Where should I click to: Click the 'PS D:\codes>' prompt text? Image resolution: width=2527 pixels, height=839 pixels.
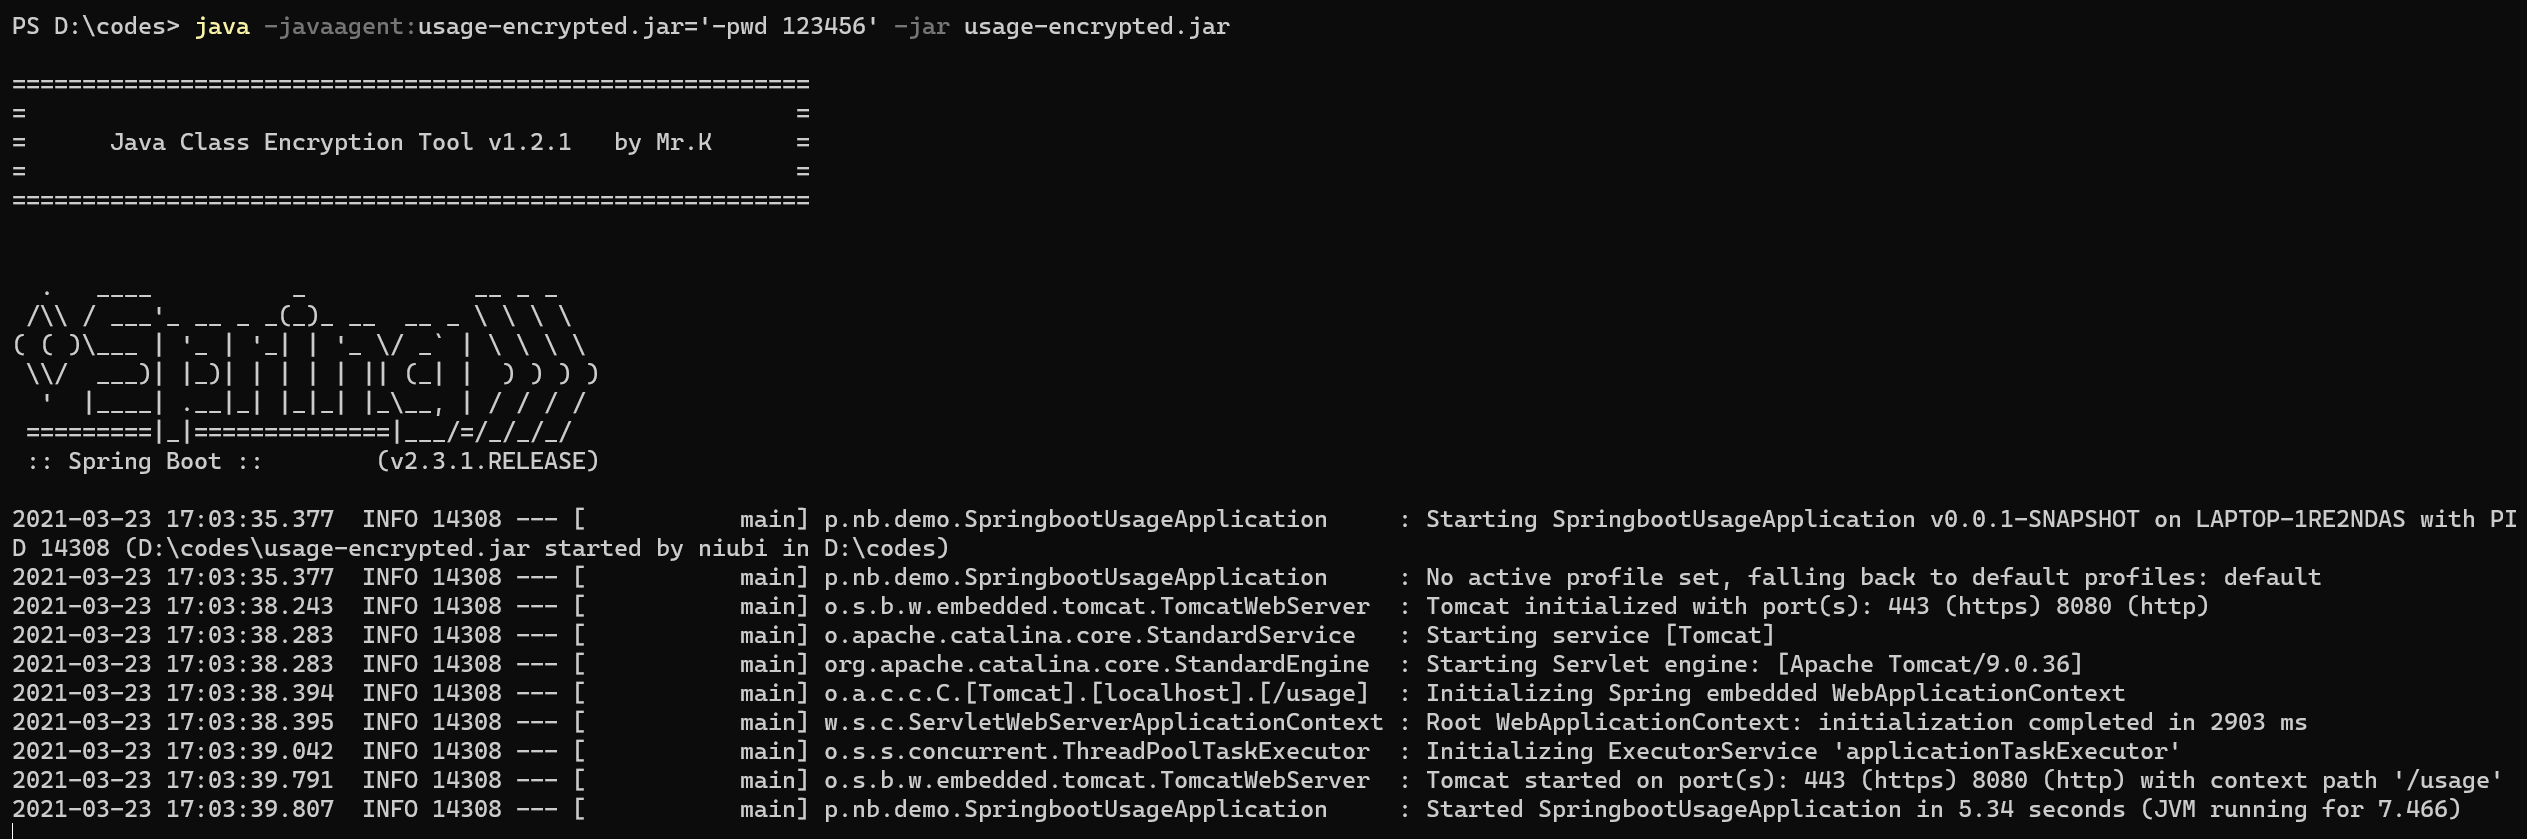pyautogui.click(x=96, y=27)
